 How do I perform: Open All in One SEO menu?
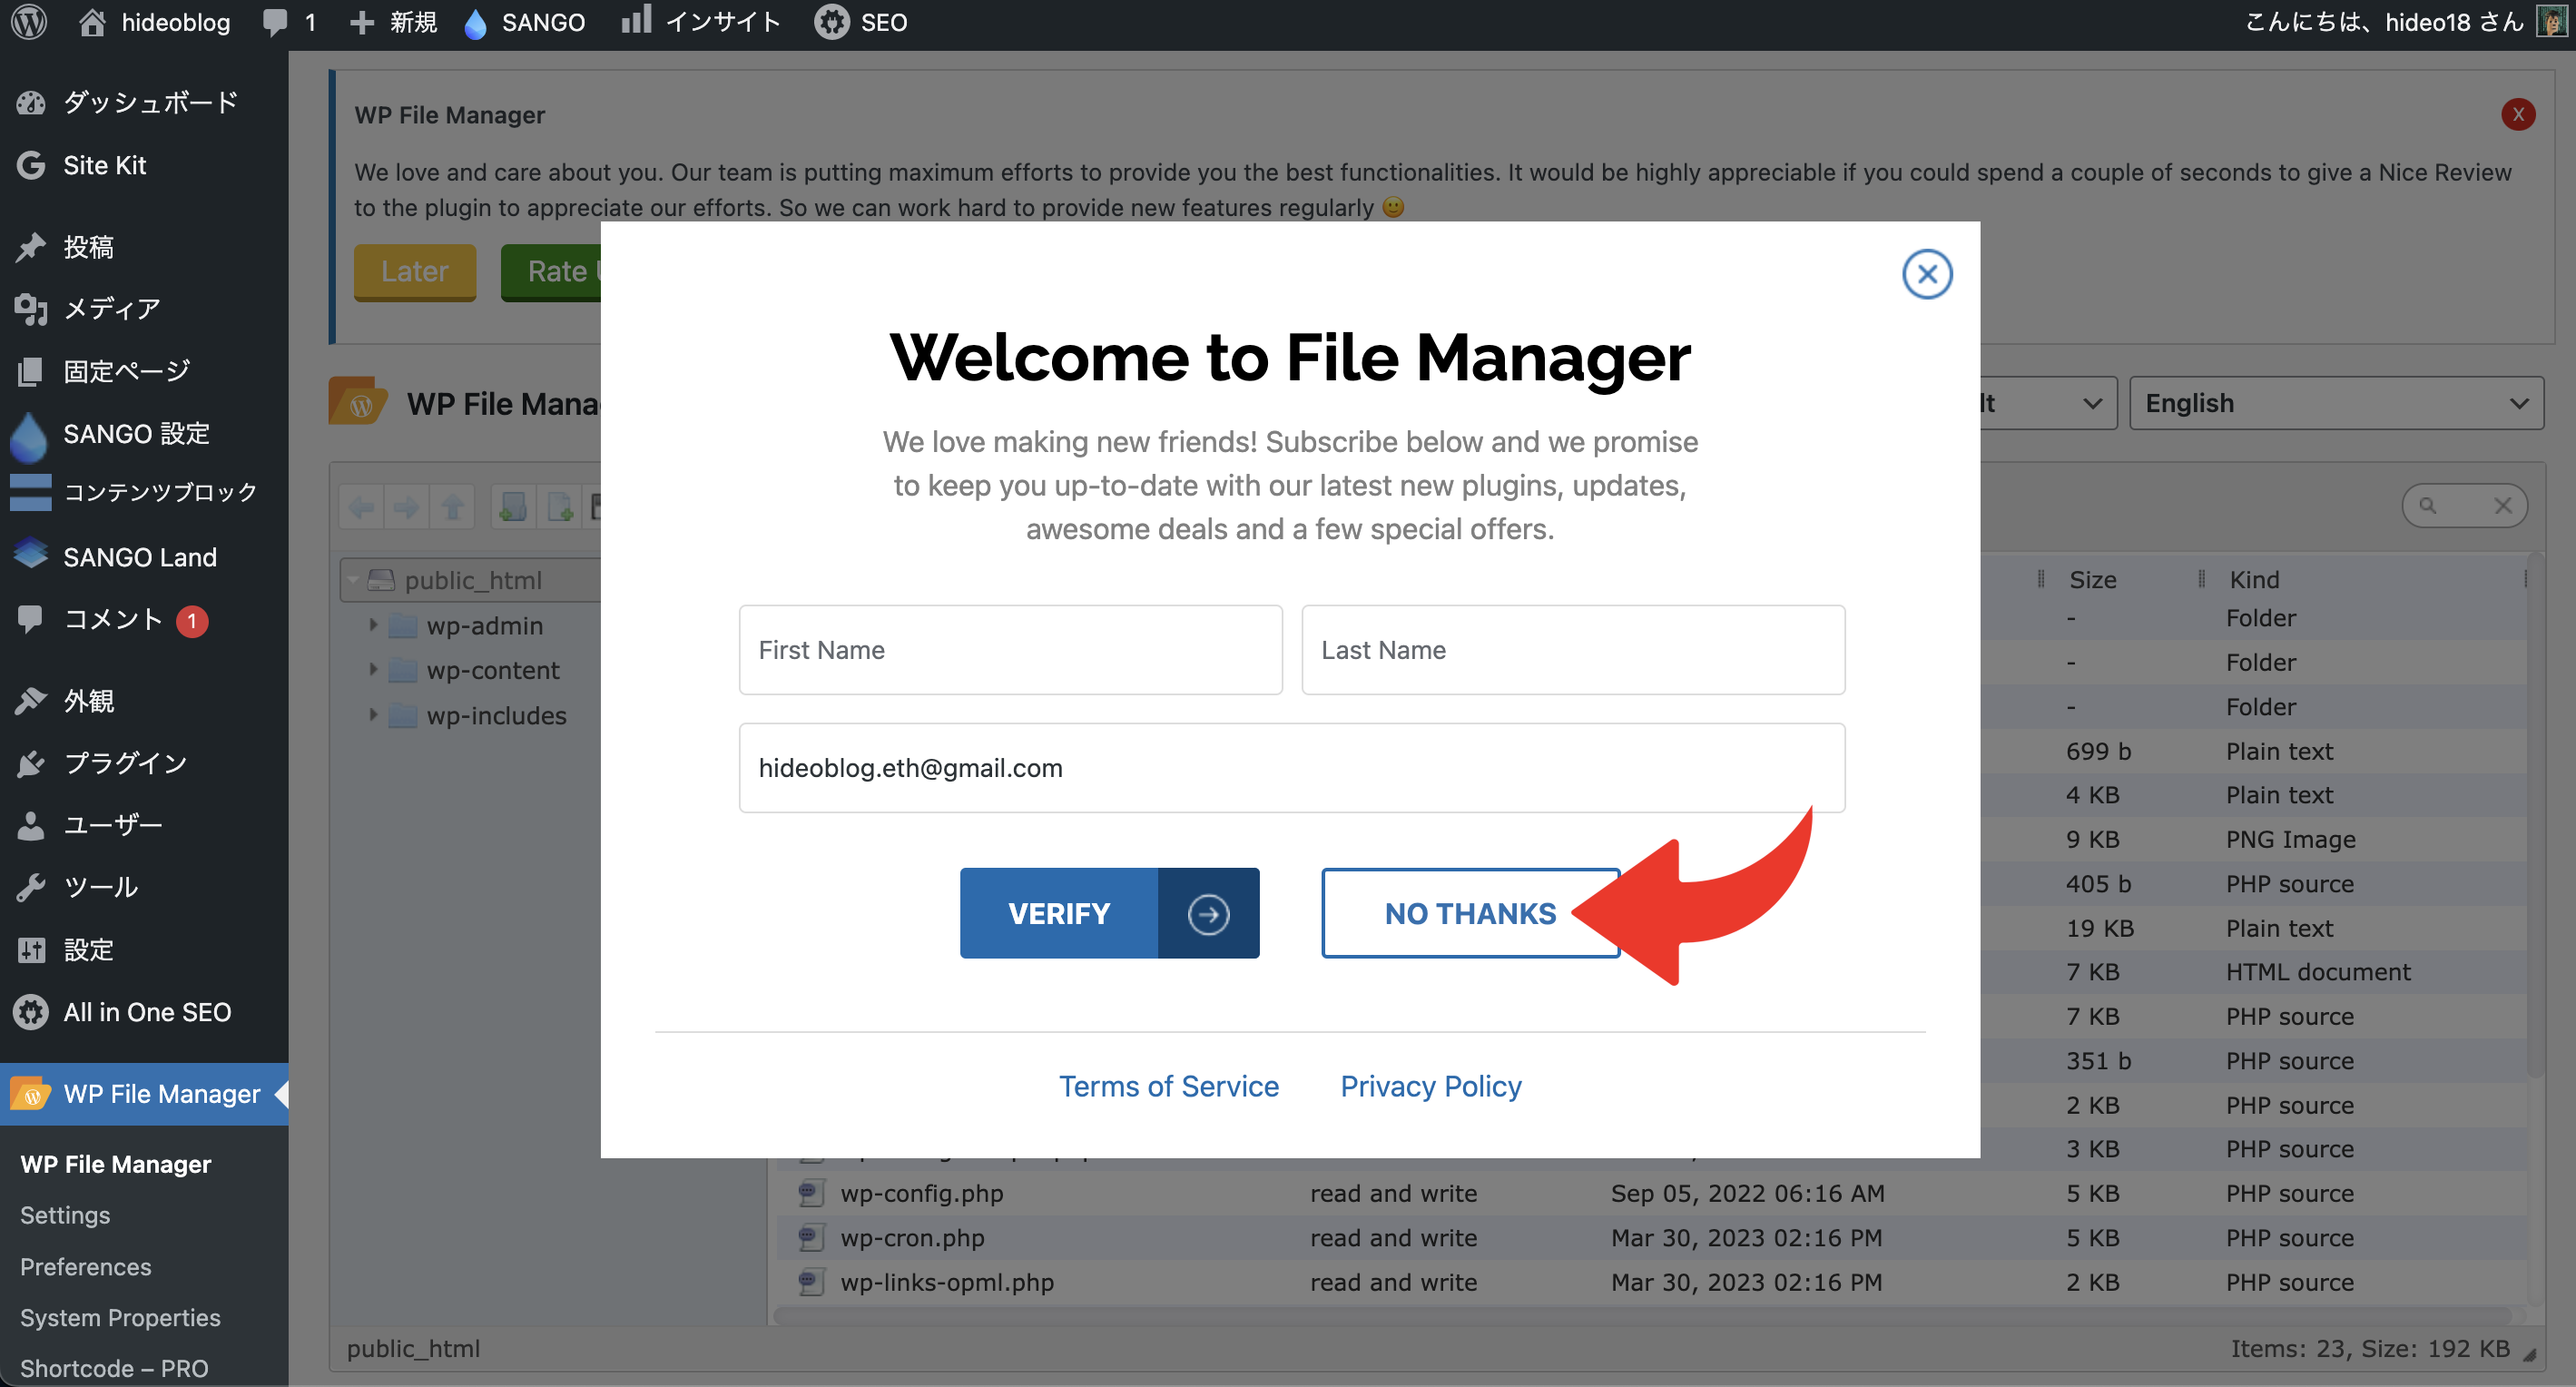point(144,1012)
